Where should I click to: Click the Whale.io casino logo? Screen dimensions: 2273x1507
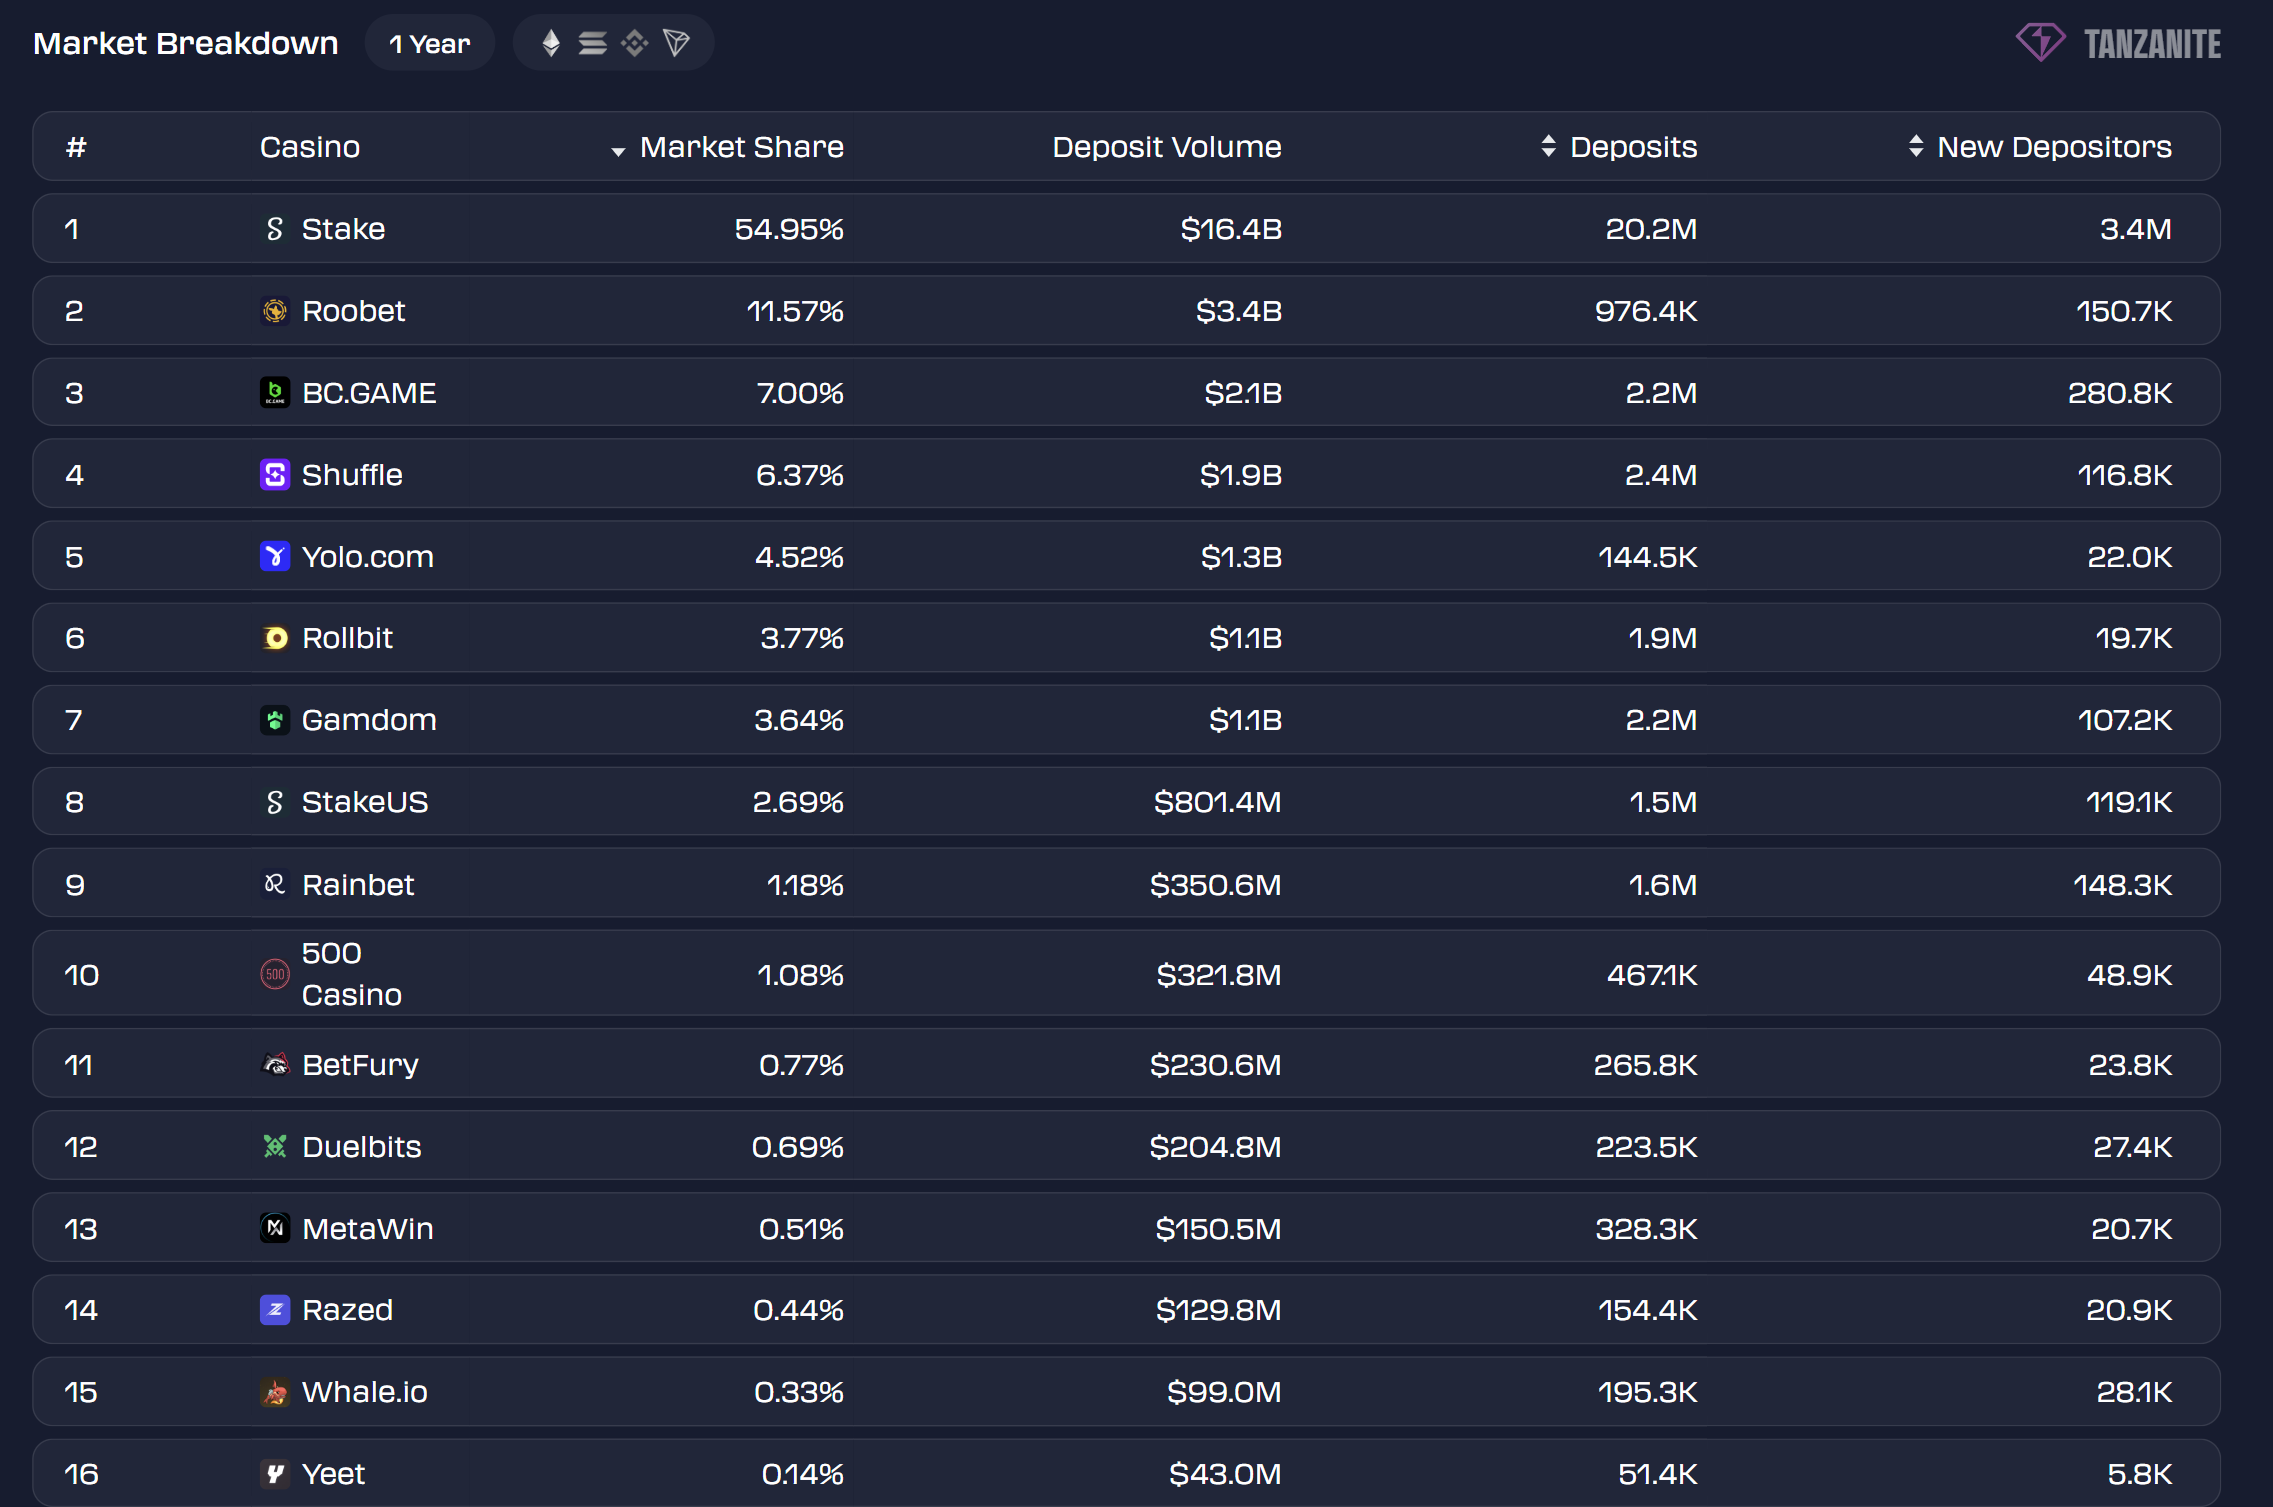275,1392
